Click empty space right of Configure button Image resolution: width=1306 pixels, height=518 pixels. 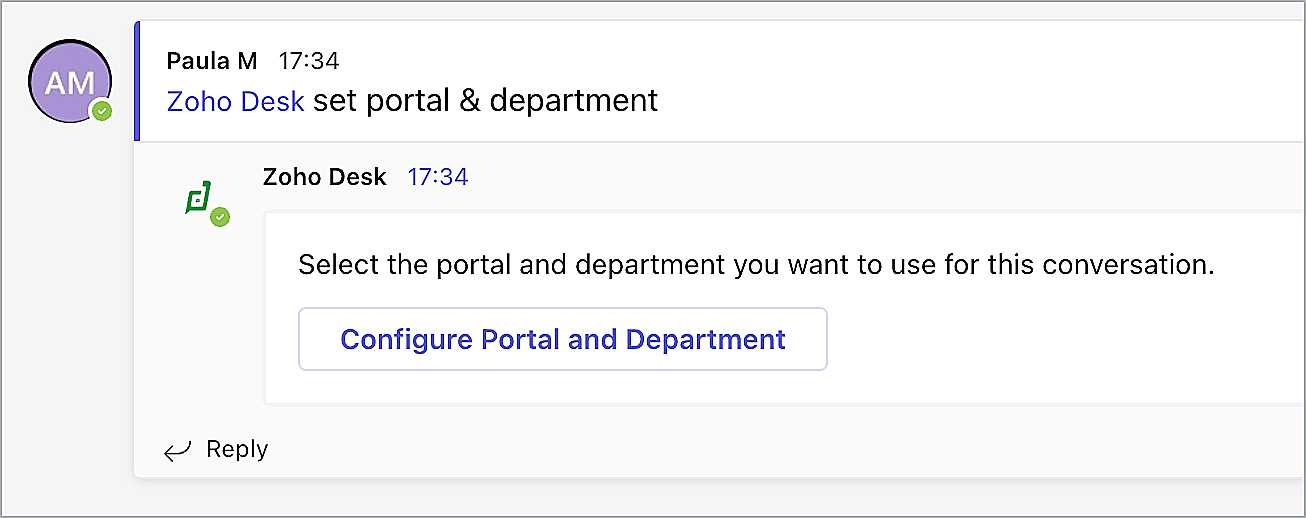(1050, 340)
